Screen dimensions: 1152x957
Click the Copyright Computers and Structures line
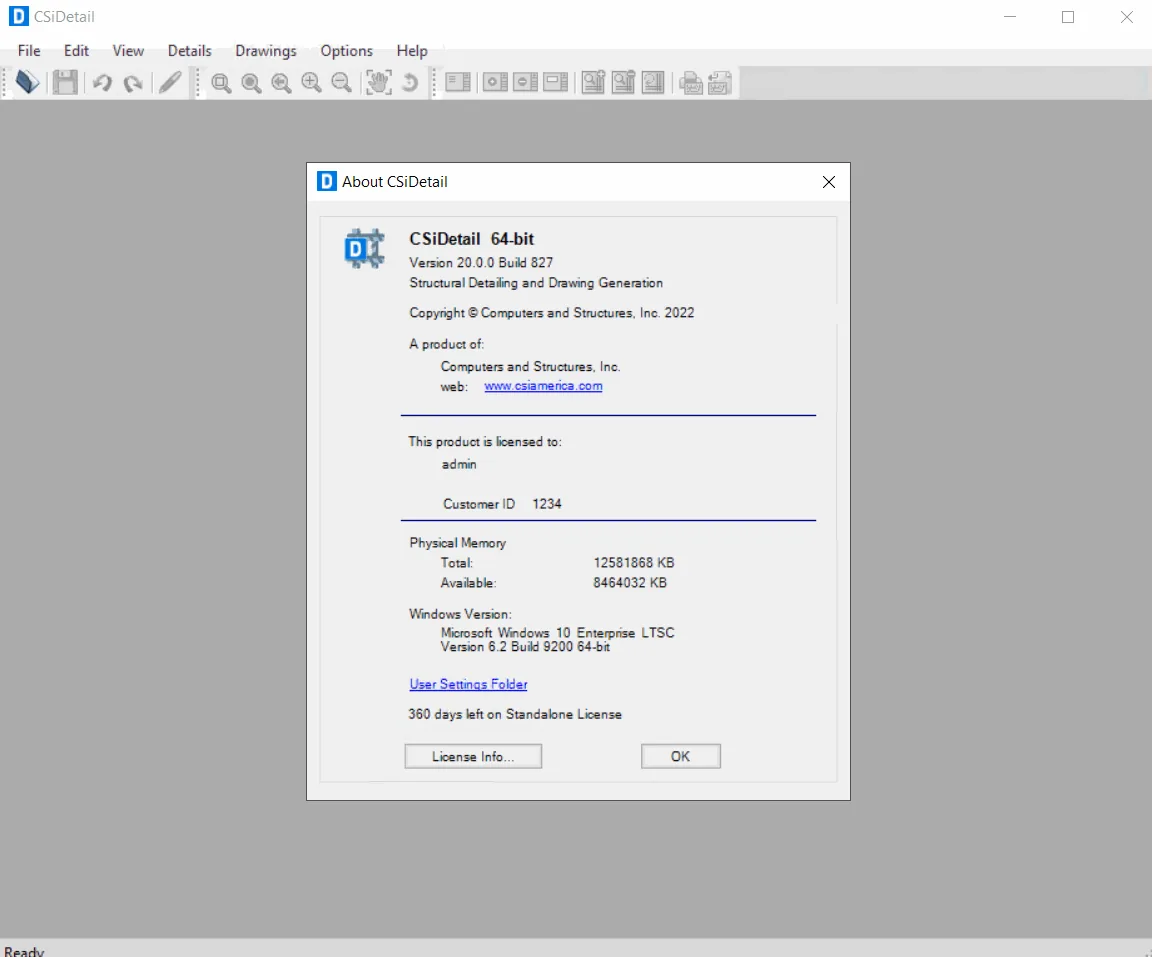pyautogui.click(x=552, y=313)
